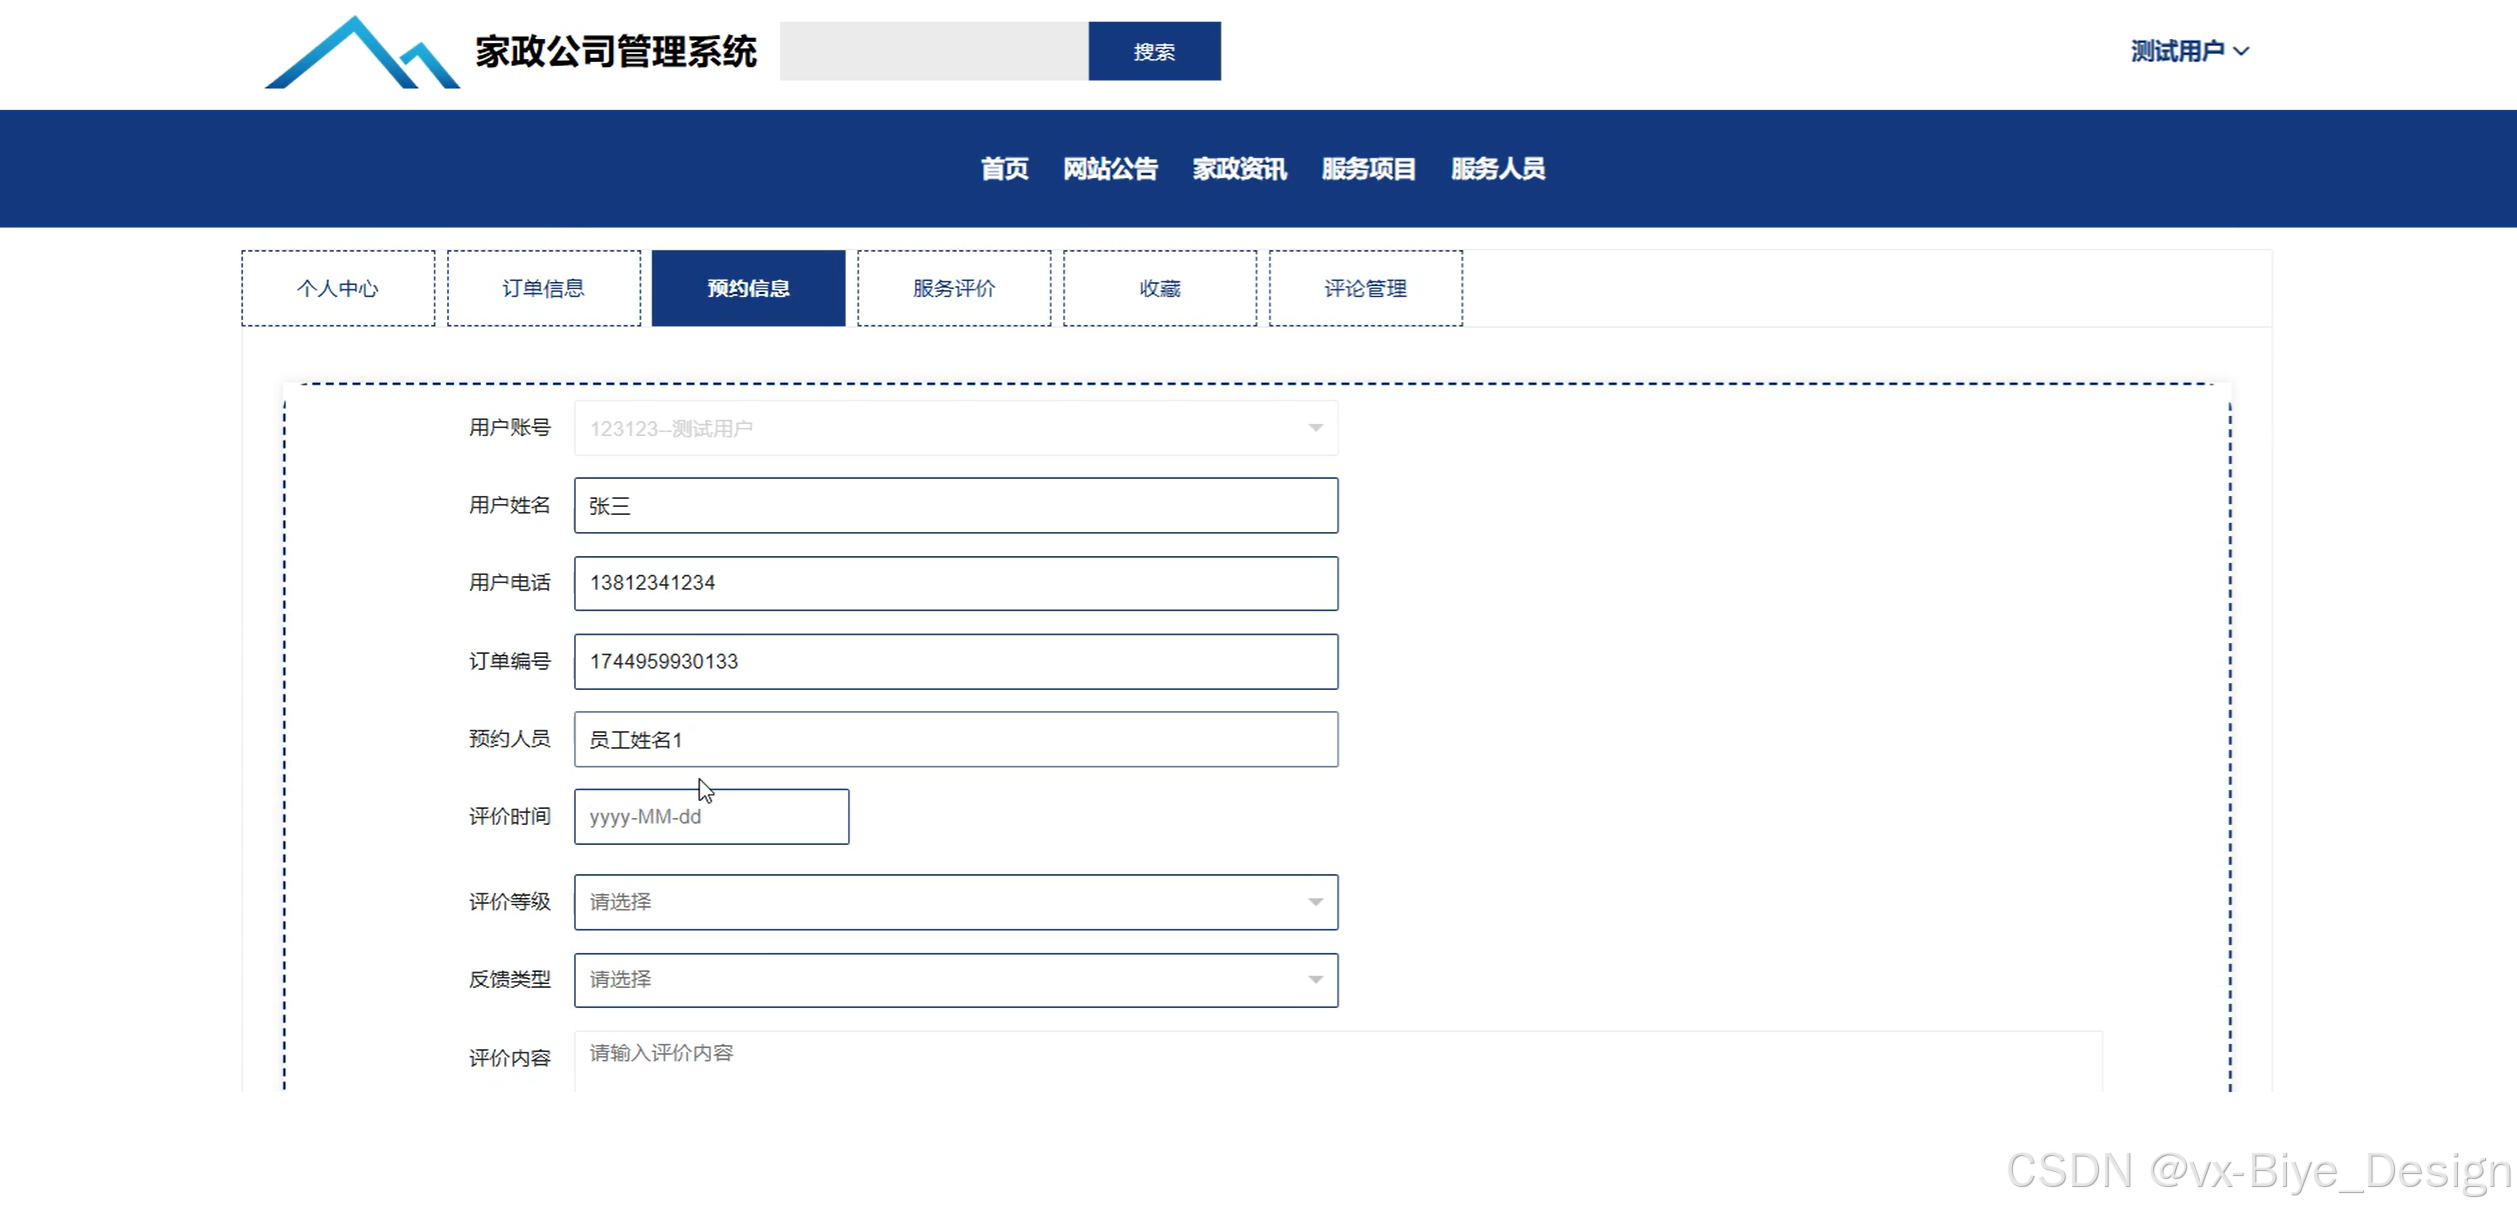Switch to 订单信息 tab
2517x1211 pixels.
tap(543, 288)
